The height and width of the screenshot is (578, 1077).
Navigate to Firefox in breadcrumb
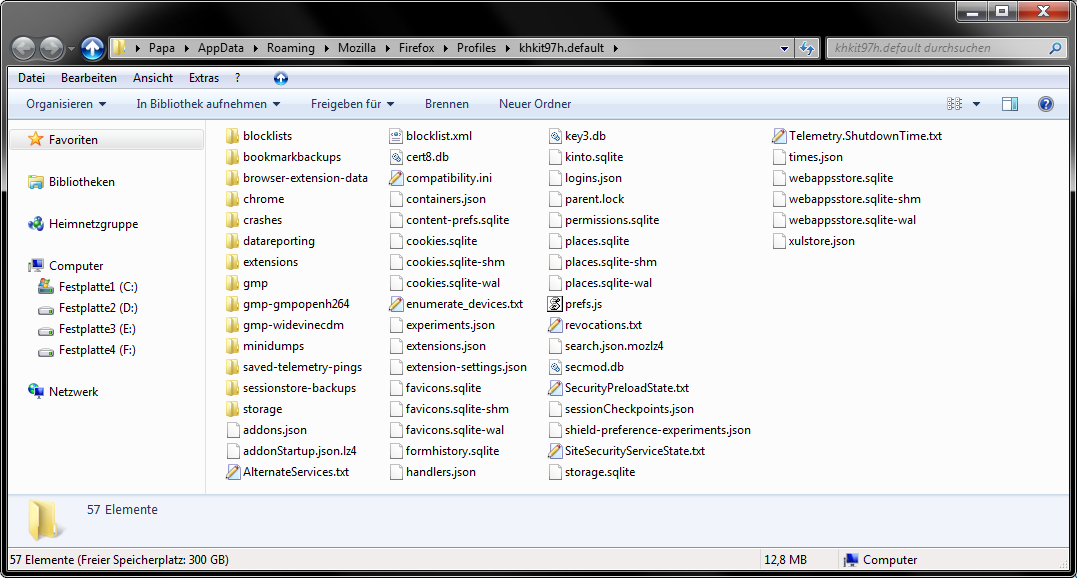[416, 48]
